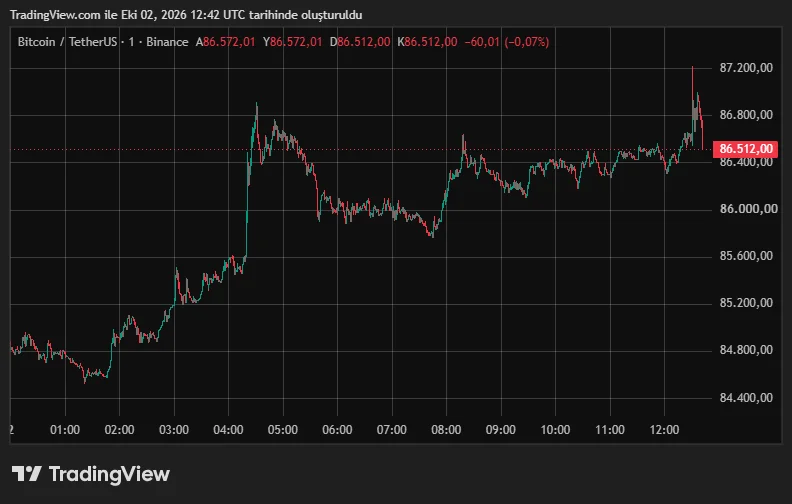
Task: Click the low value D86.512,00
Action: tap(360, 42)
